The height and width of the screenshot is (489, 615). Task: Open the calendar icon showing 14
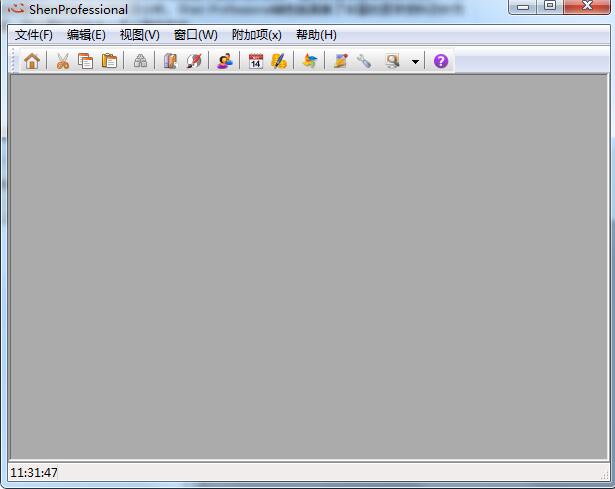(x=255, y=61)
